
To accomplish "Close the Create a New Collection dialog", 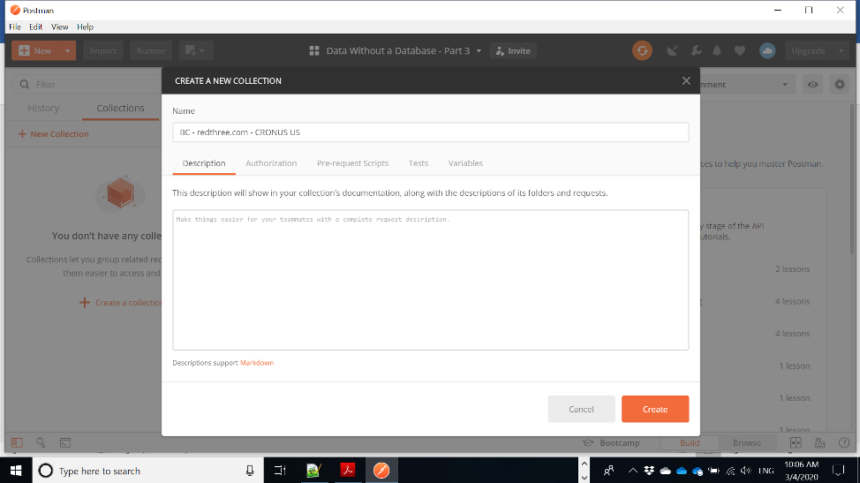I will click(x=686, y=81).
